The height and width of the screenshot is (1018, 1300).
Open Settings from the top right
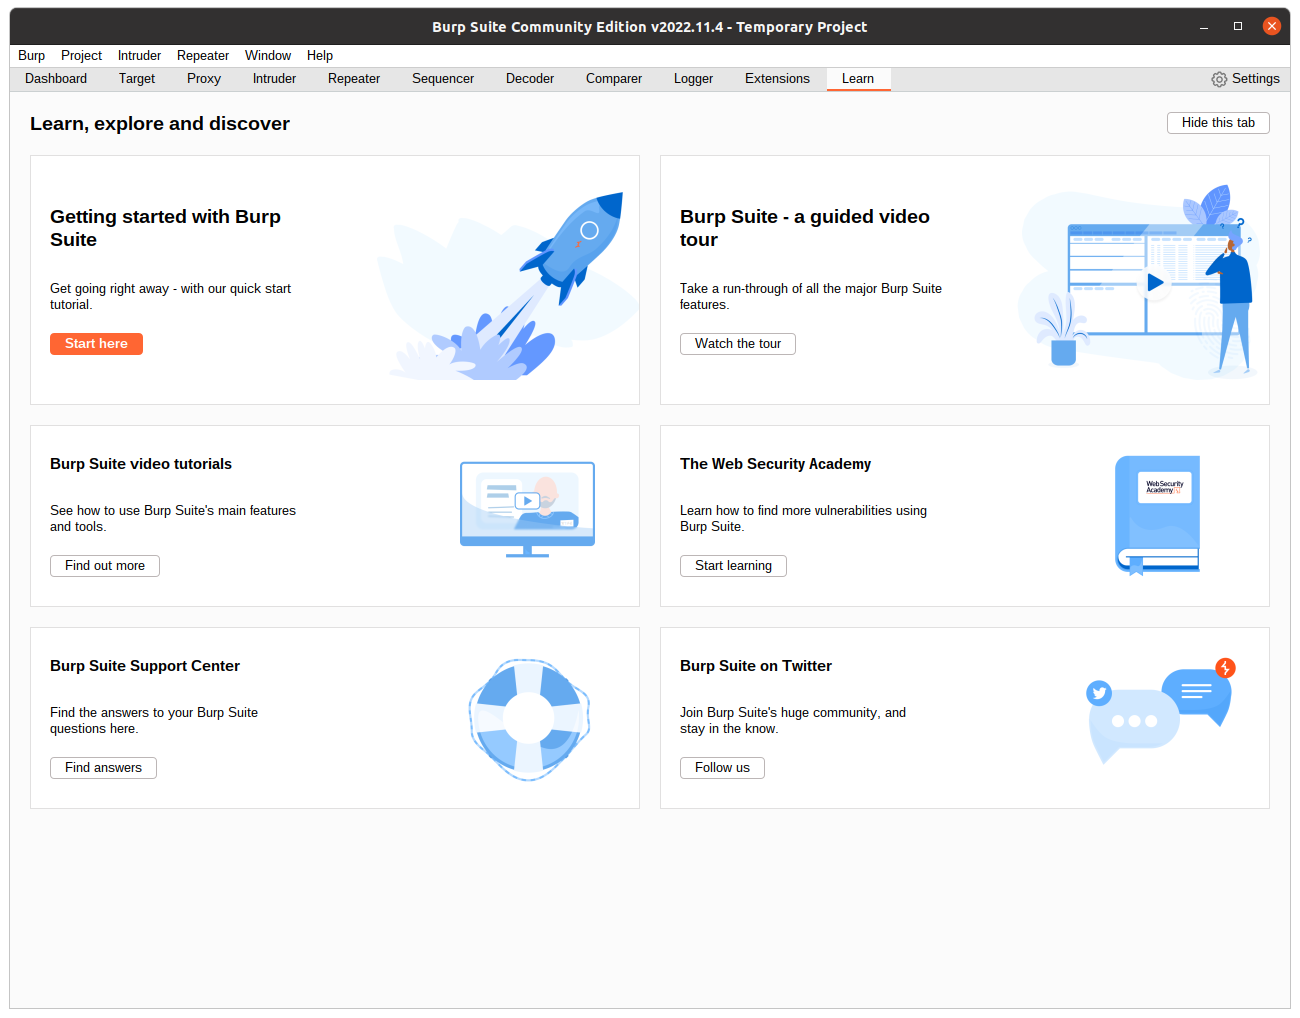pyautogui.click(x=1245, y=79)
